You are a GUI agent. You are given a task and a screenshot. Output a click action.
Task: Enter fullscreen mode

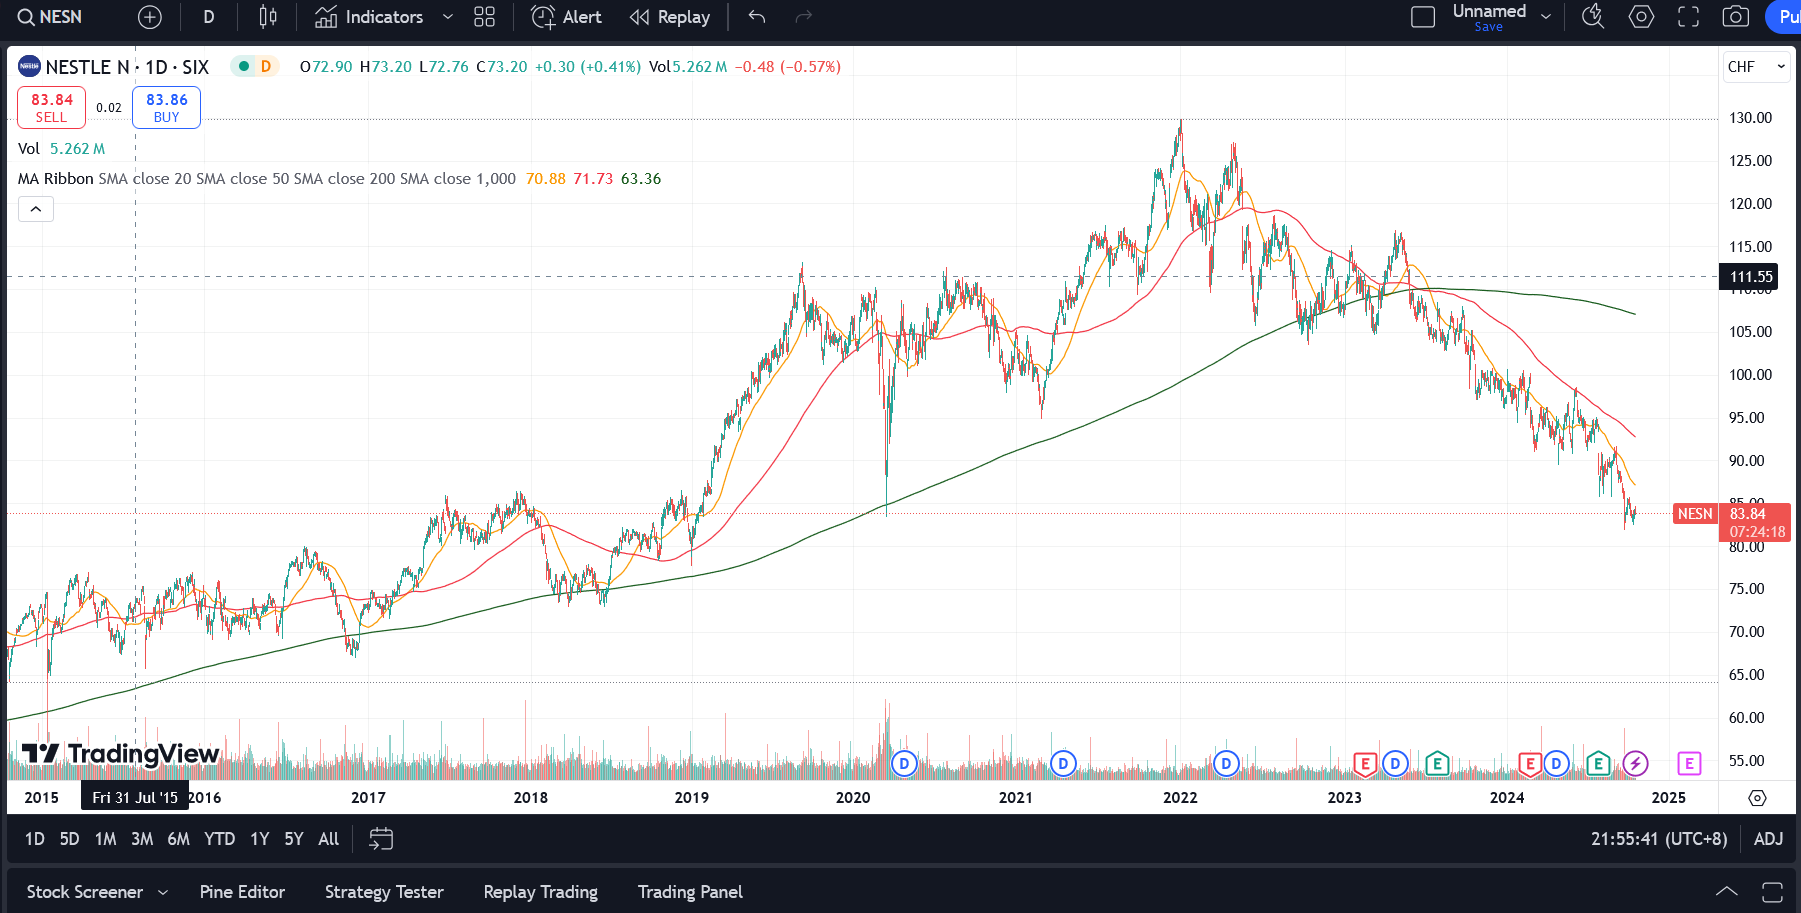click(x=1688, y=17)
